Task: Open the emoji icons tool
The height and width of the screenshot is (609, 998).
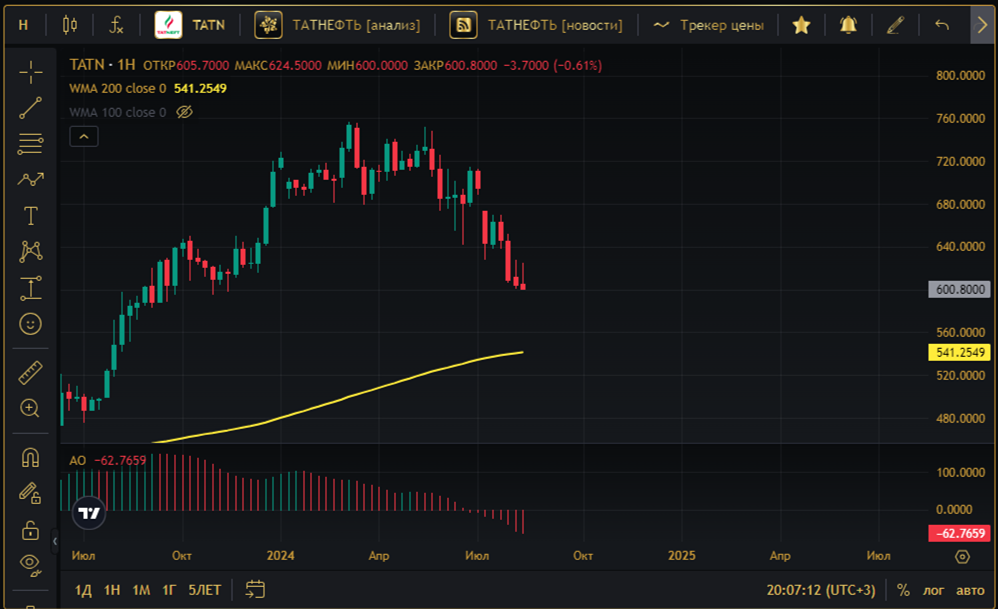Action: coord(31,324)
